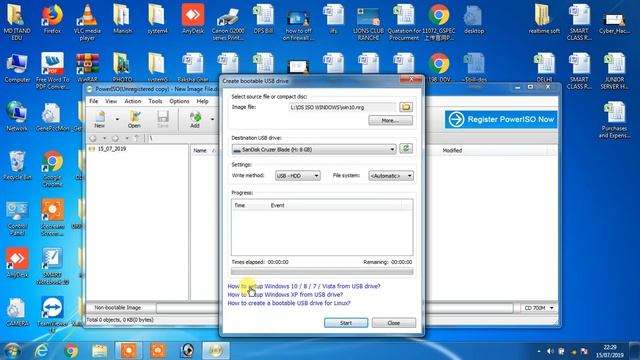
Task: Open the View menu in PowerISO
Action: (x=111, y=101)
